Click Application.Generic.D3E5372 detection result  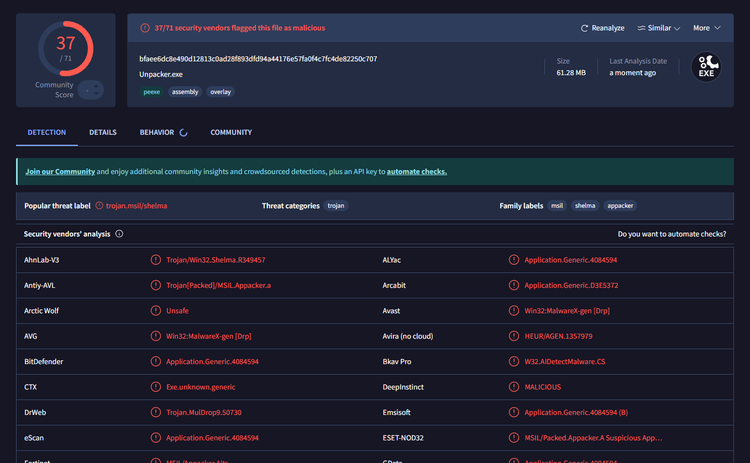point(571,285)
